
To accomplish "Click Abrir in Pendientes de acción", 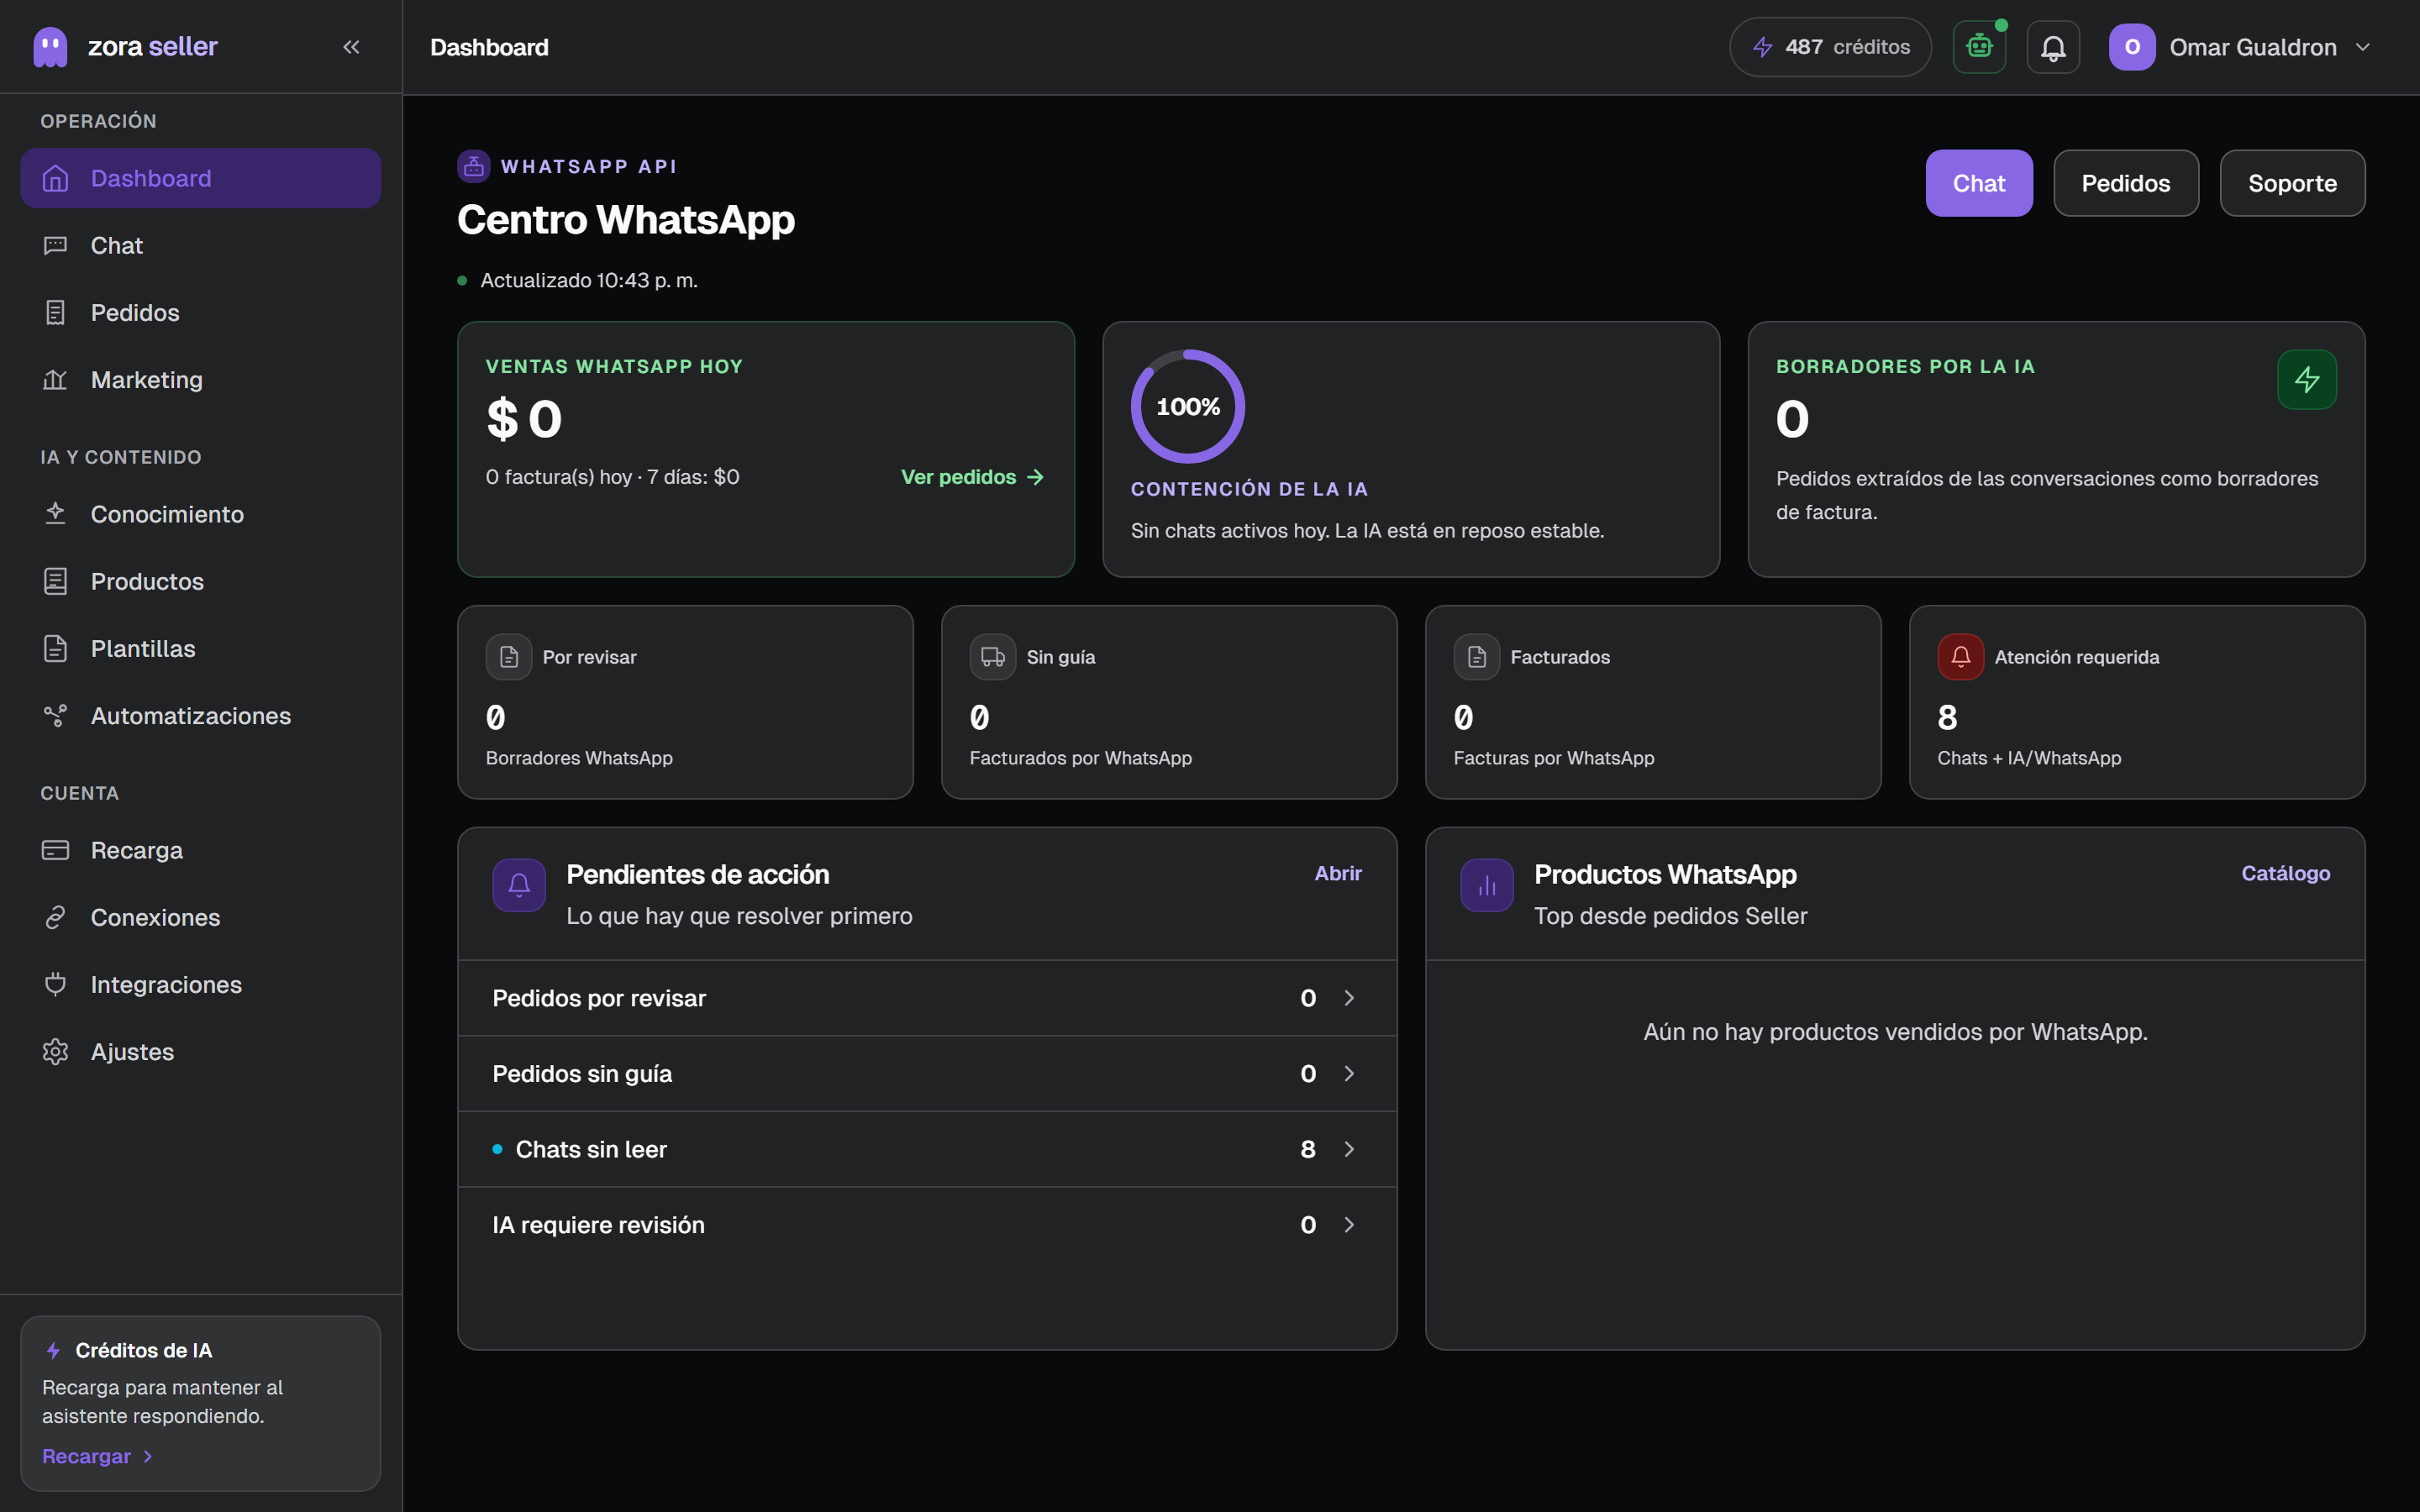I will [1338, 873].
